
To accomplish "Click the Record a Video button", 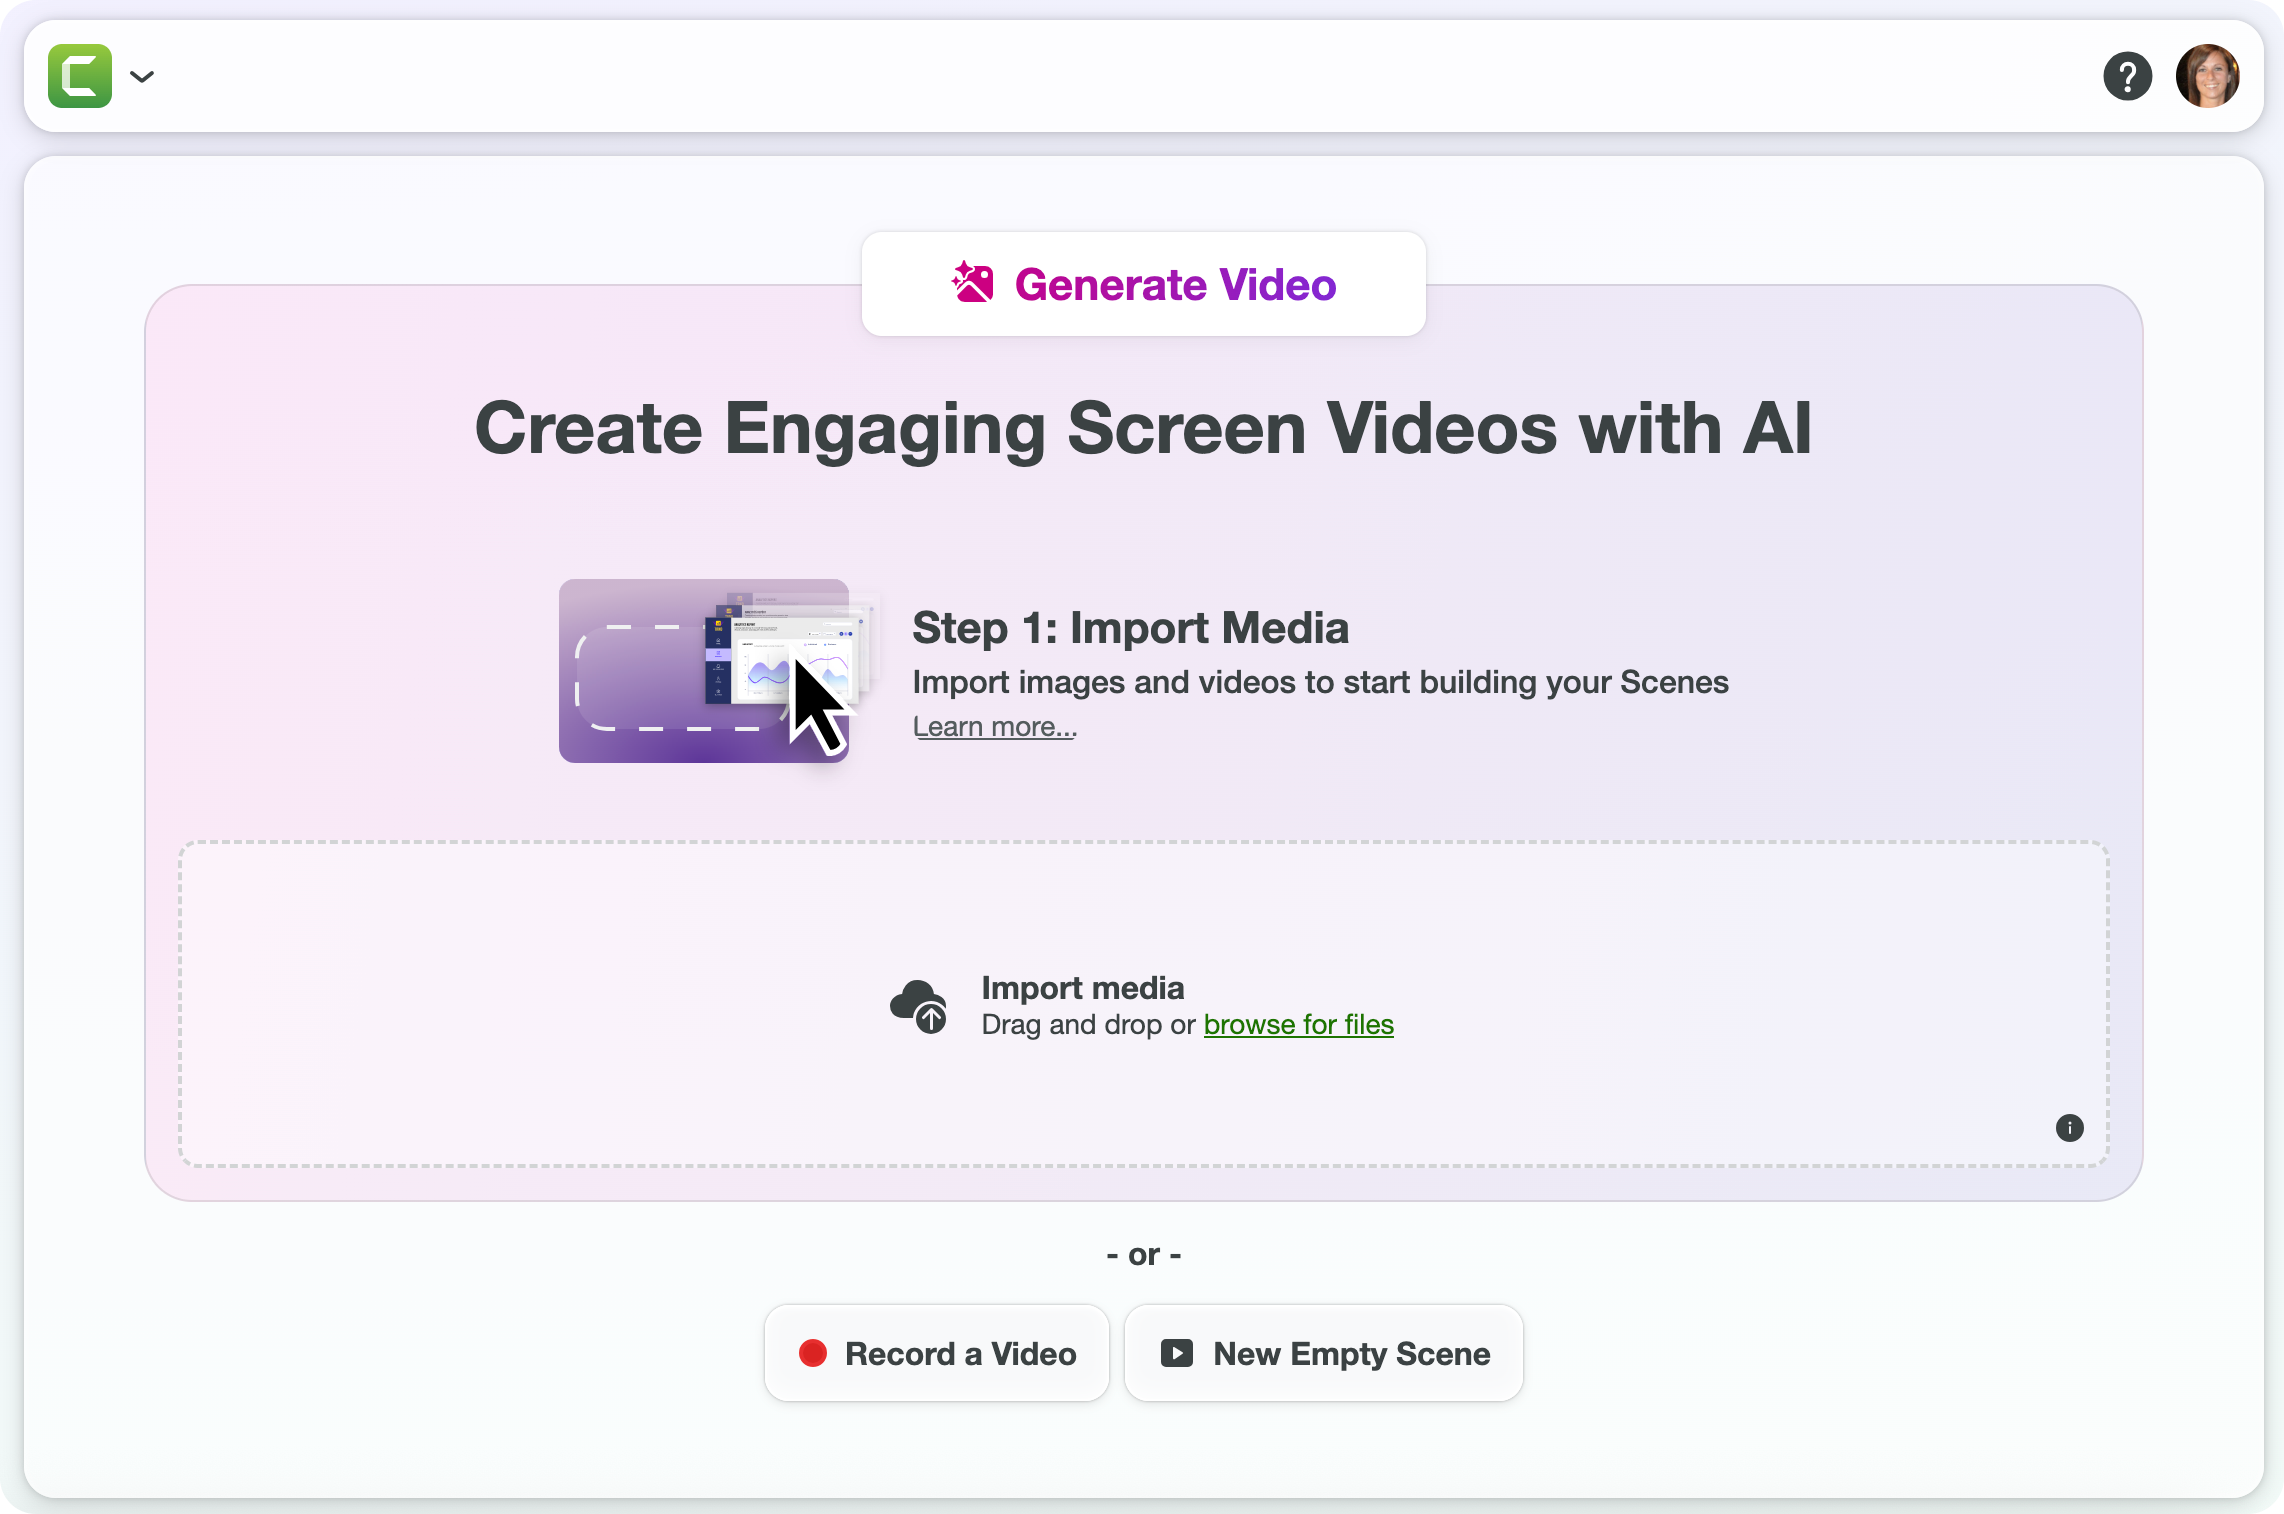I will click(x=937, y=1353).
